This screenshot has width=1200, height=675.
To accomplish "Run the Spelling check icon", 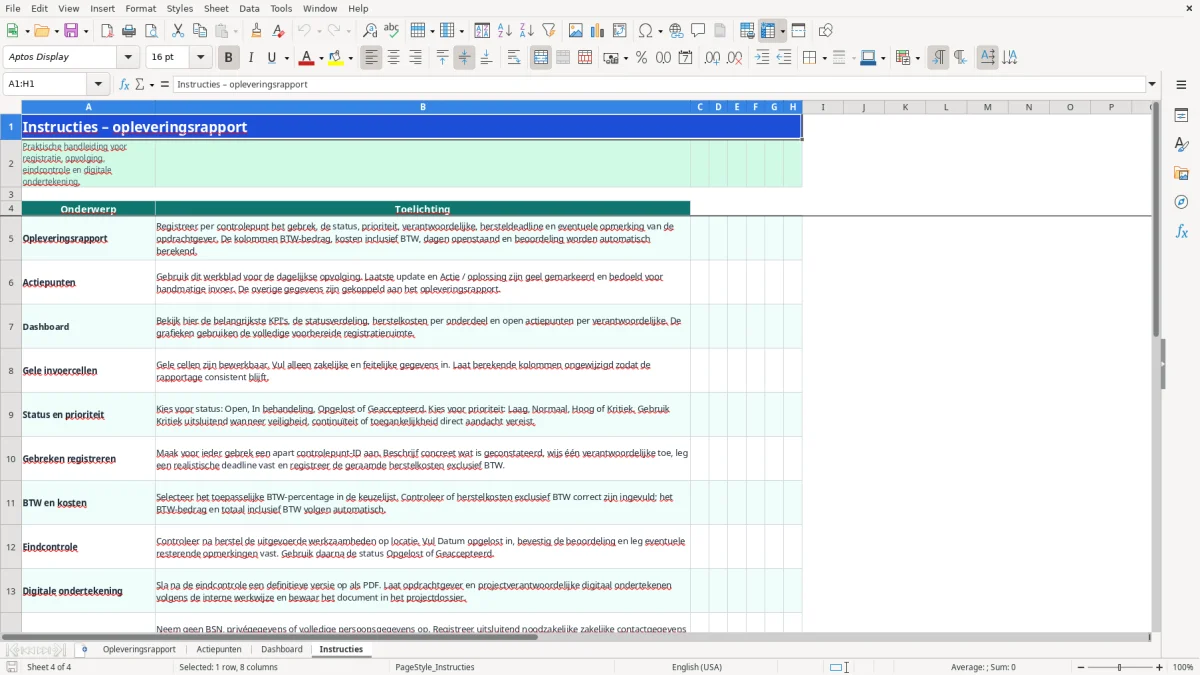I will tap(392, 31).
